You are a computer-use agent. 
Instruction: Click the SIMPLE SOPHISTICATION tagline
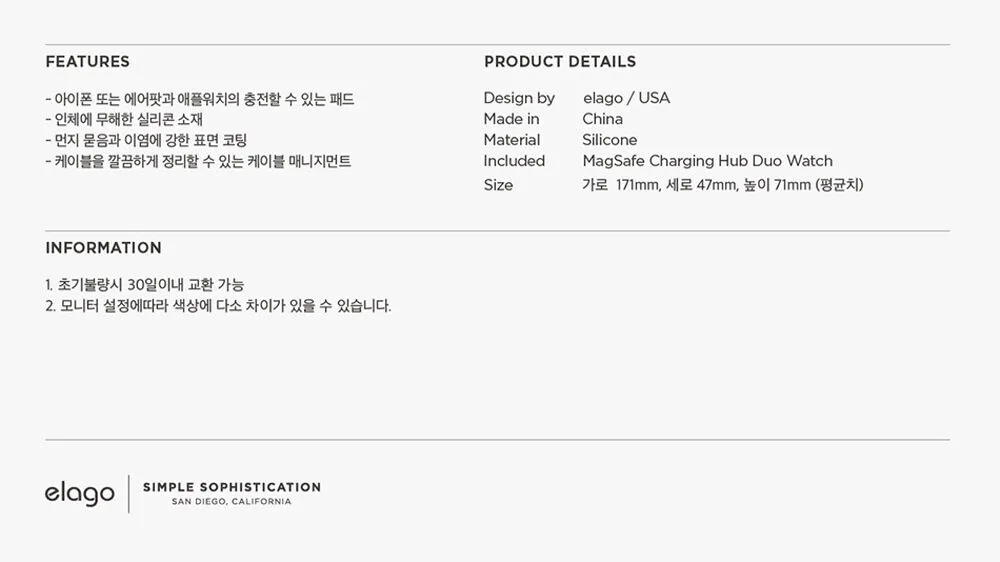(232, 487)
